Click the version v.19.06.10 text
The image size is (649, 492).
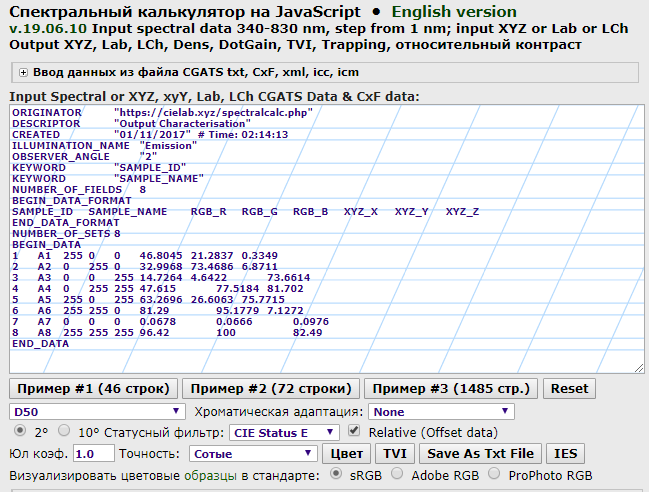point(48,29)
